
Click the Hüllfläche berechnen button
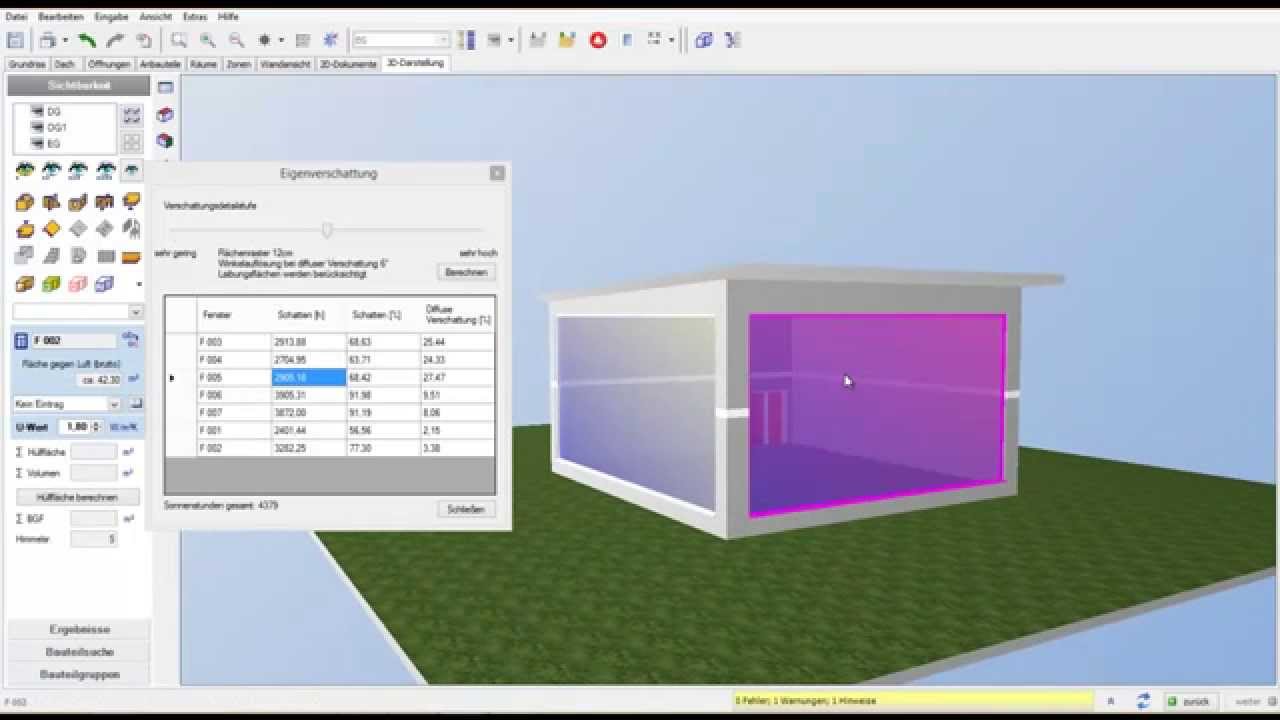point(77,497)
